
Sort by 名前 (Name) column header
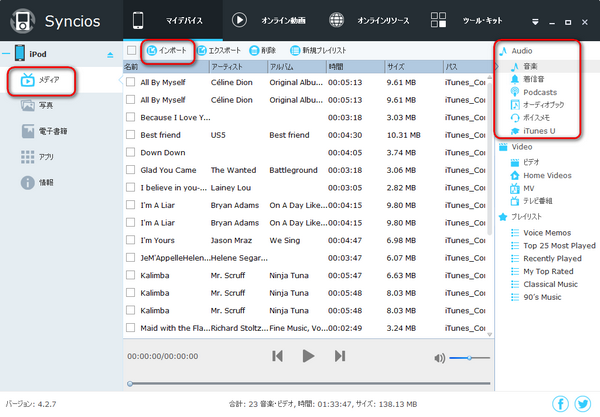pos(166,67)
